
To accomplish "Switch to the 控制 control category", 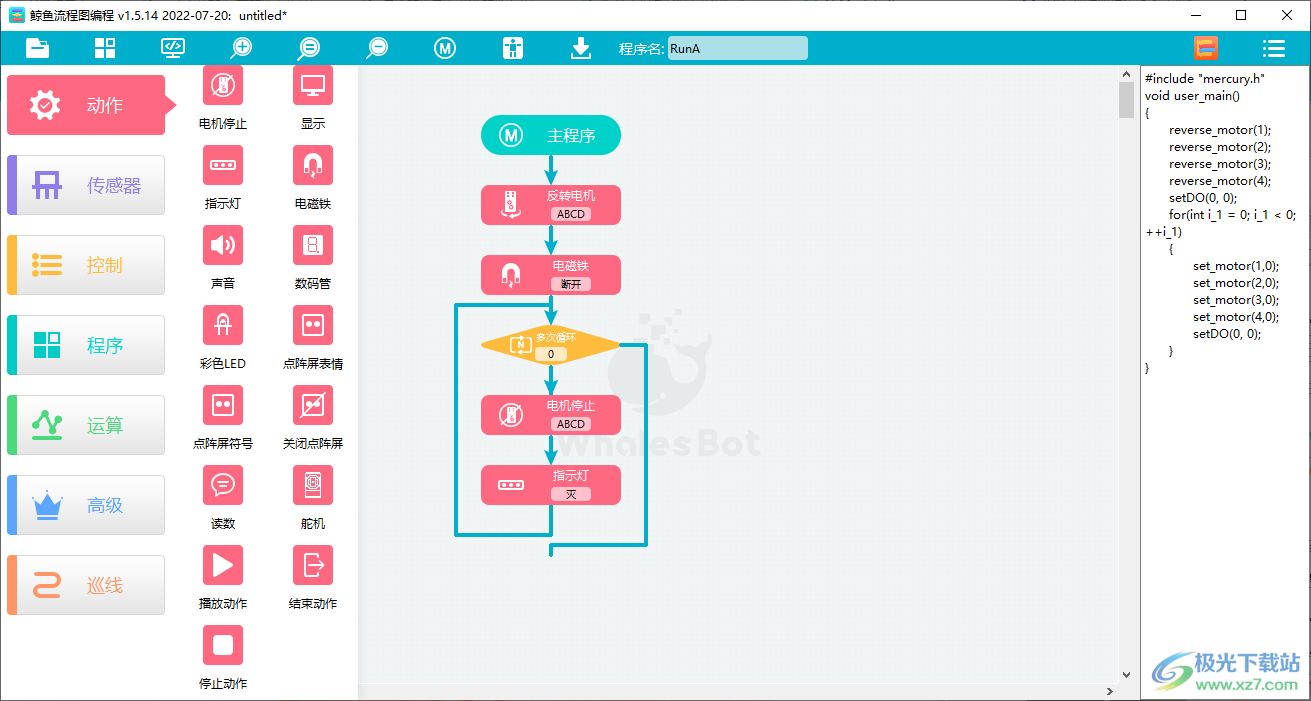I will coord(86,265).
